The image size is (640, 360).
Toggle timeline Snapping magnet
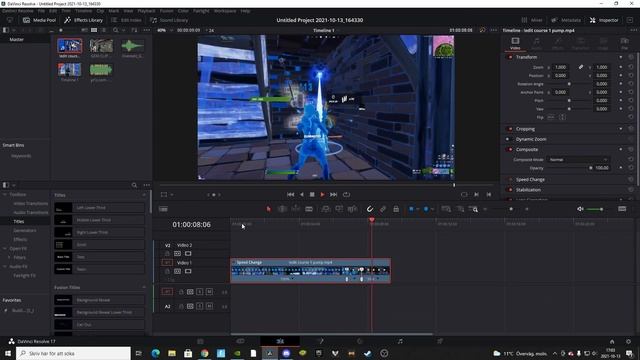(369, 209)
